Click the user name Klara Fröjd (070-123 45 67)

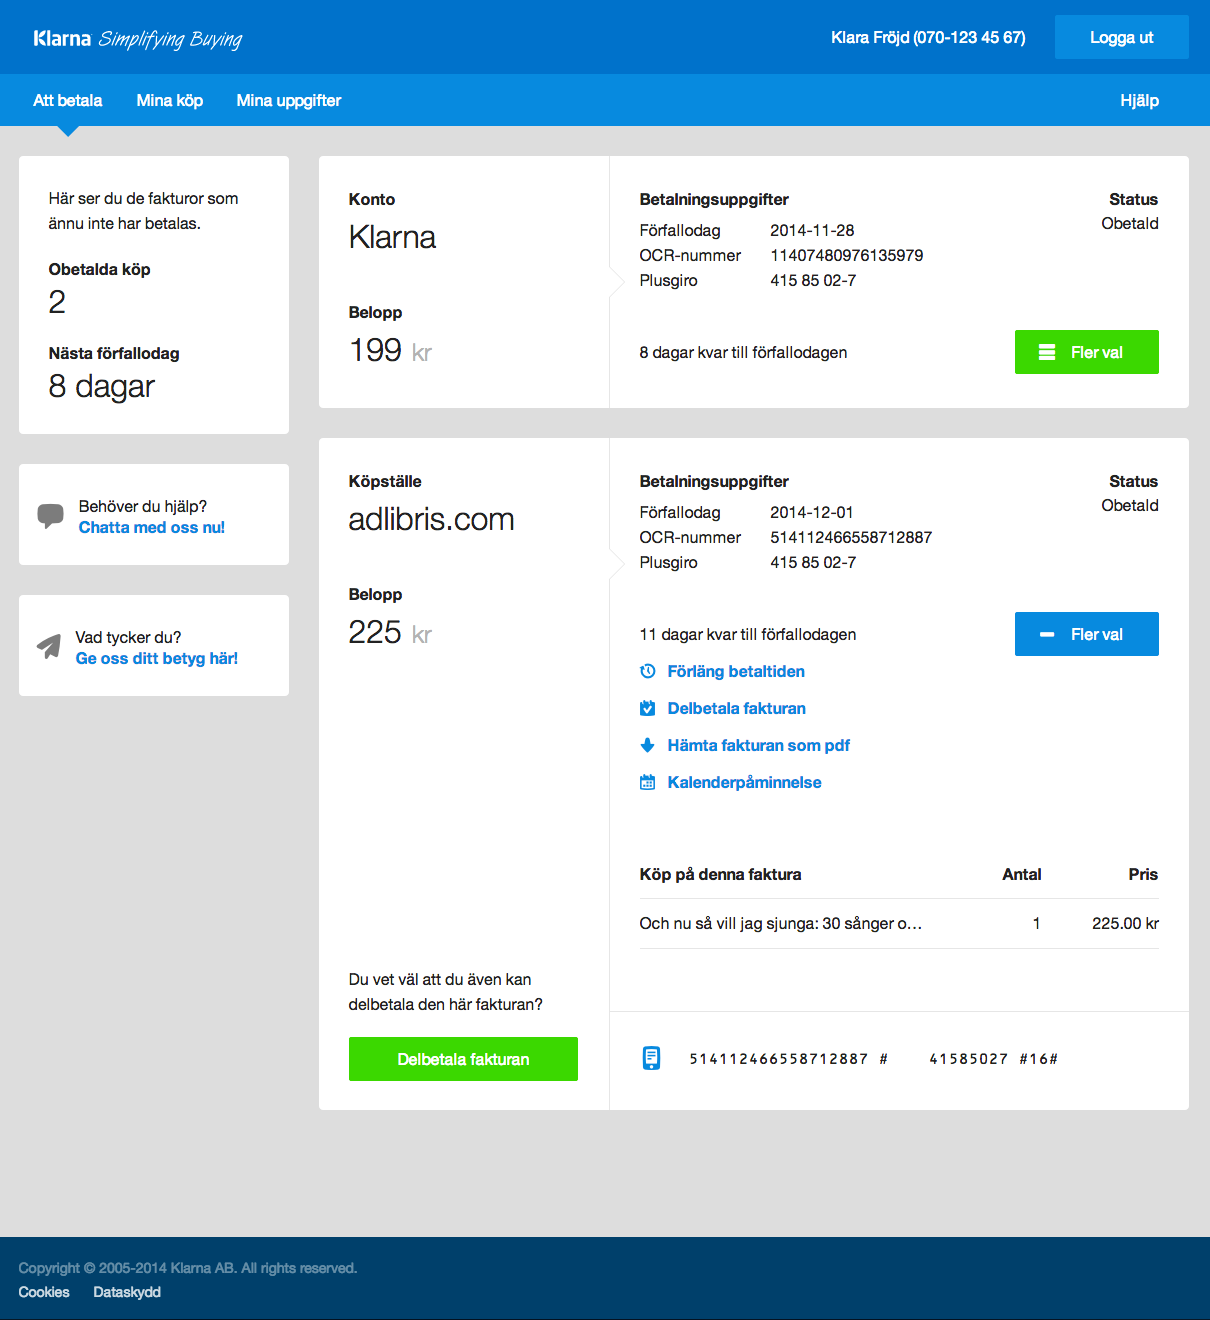(x=928, y=37)
